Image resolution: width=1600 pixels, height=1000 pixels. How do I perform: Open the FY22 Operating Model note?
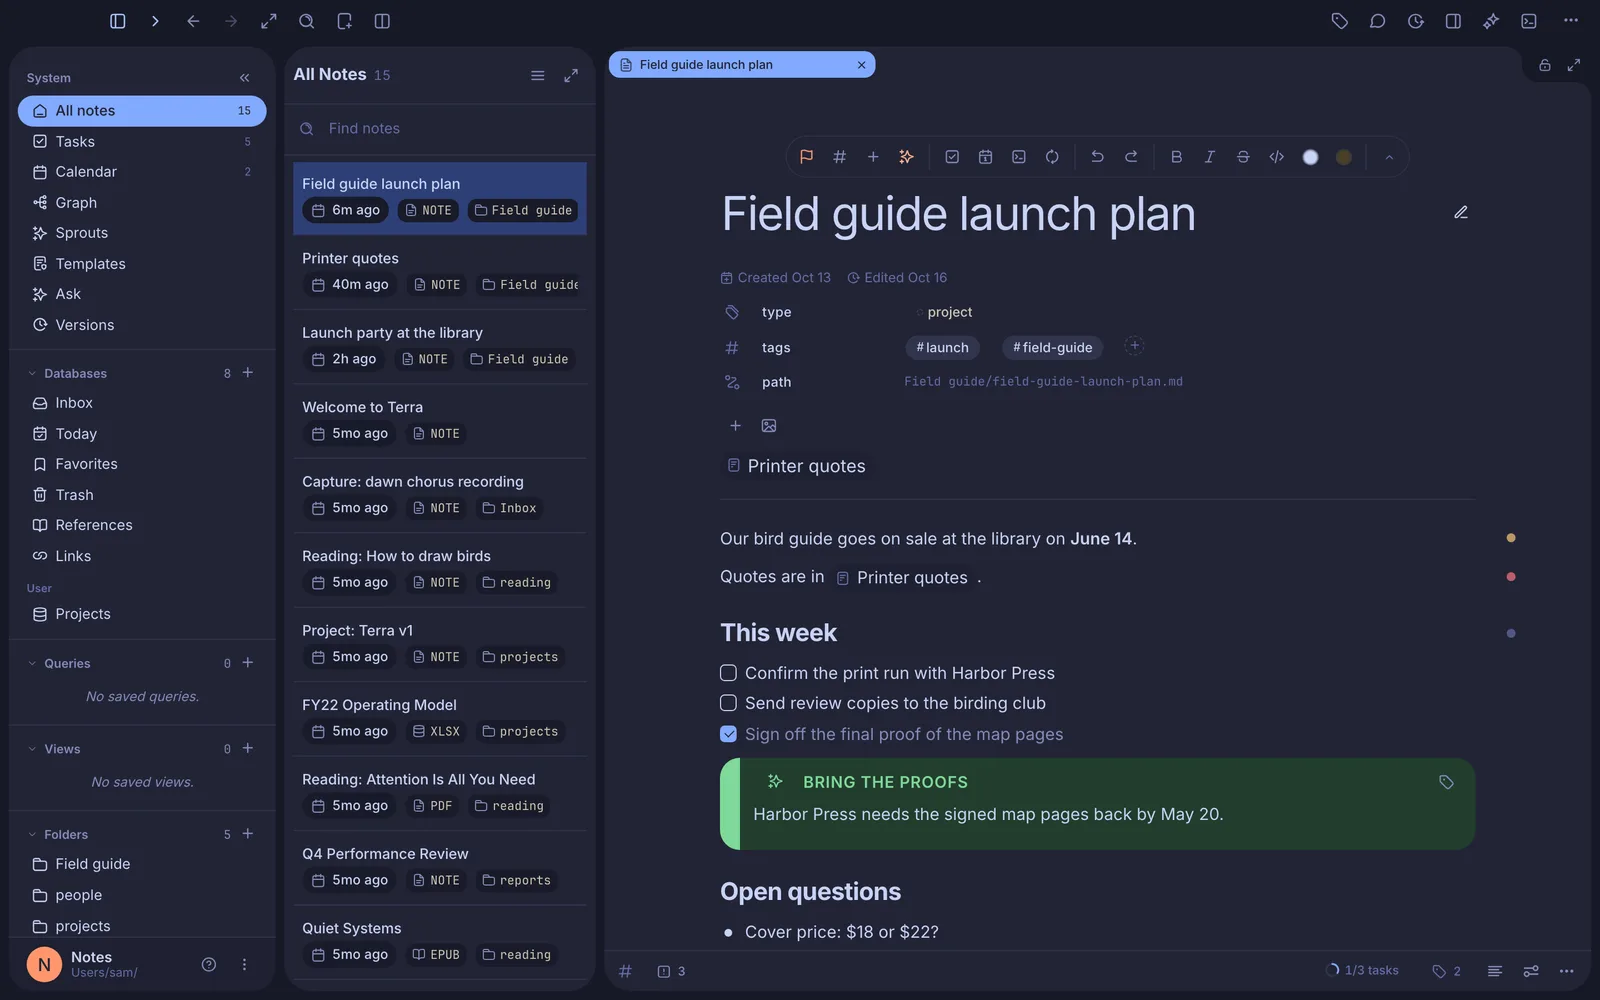click(440, 719)
